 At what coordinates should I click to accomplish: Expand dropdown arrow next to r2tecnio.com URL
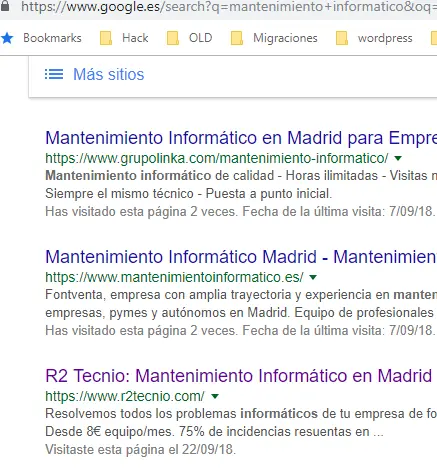coord(215,396)
